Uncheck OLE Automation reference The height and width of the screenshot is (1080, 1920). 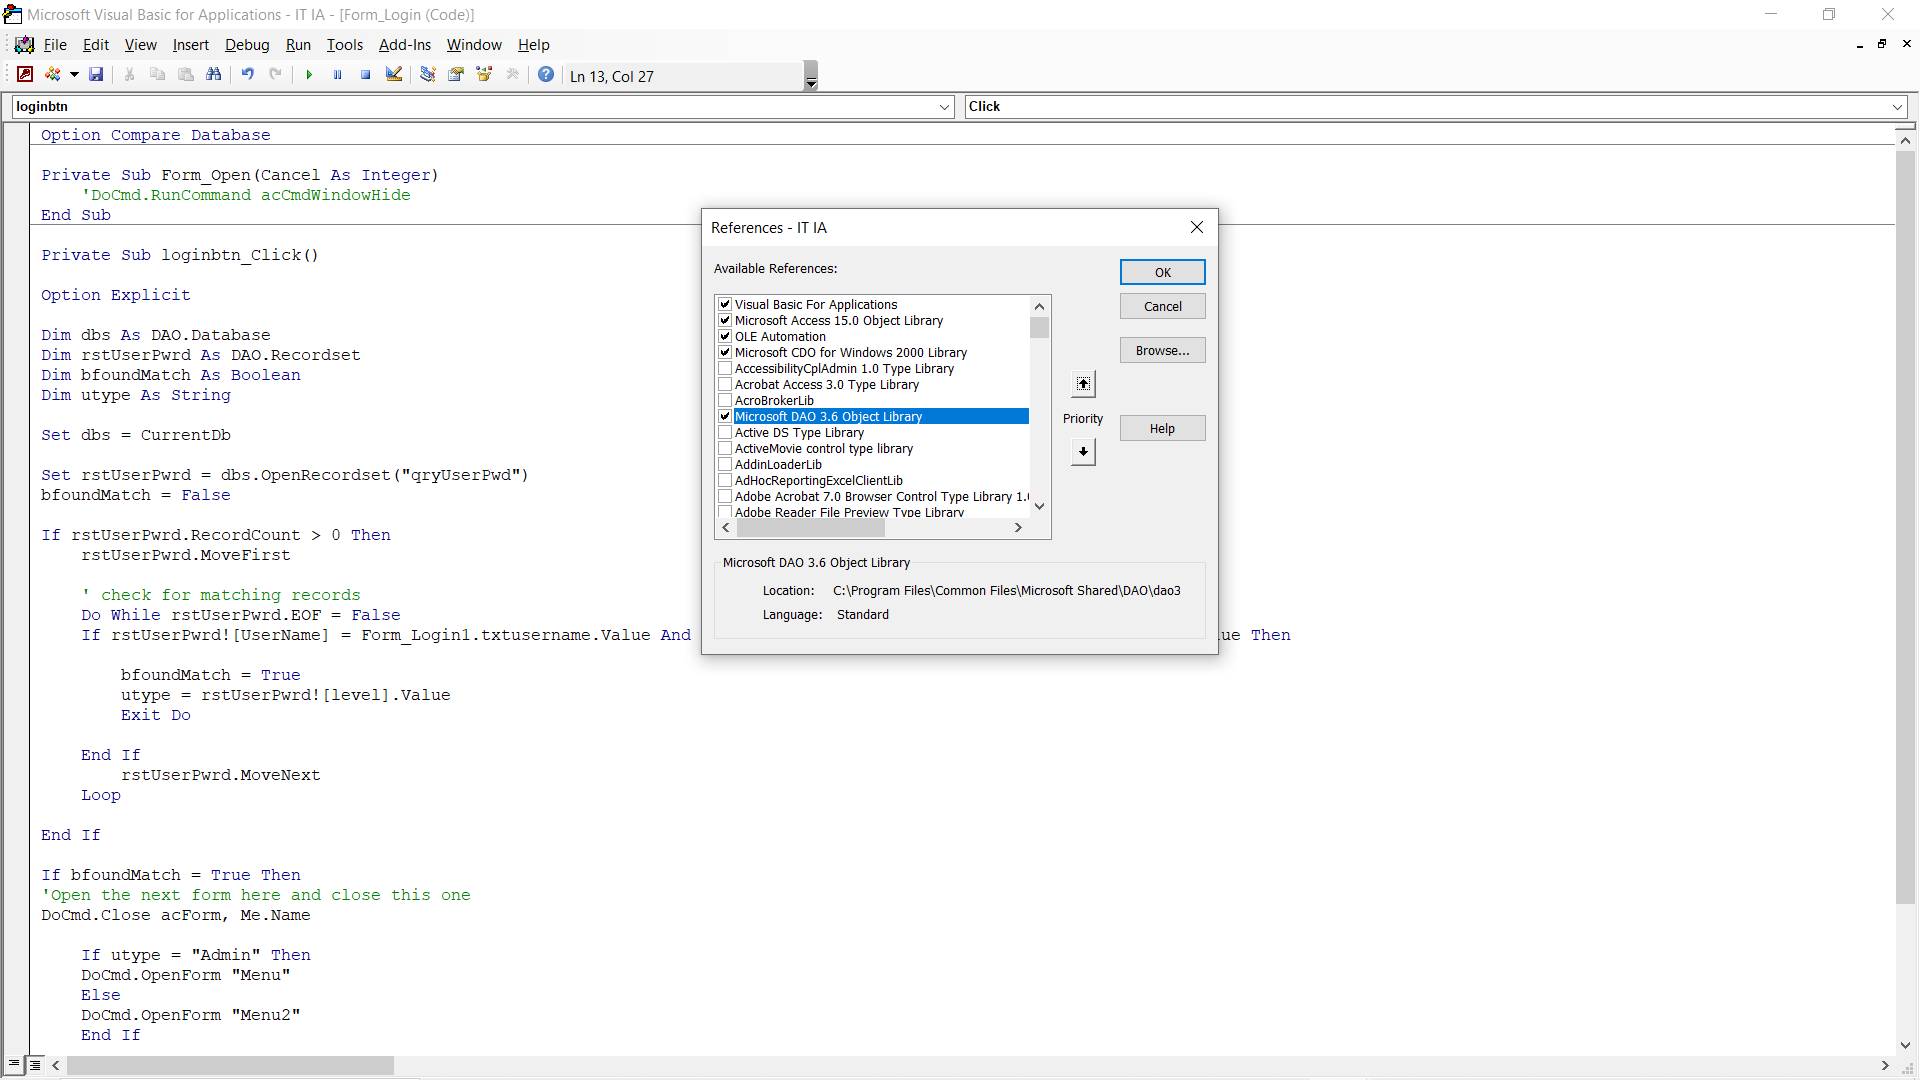click(725, 336)
